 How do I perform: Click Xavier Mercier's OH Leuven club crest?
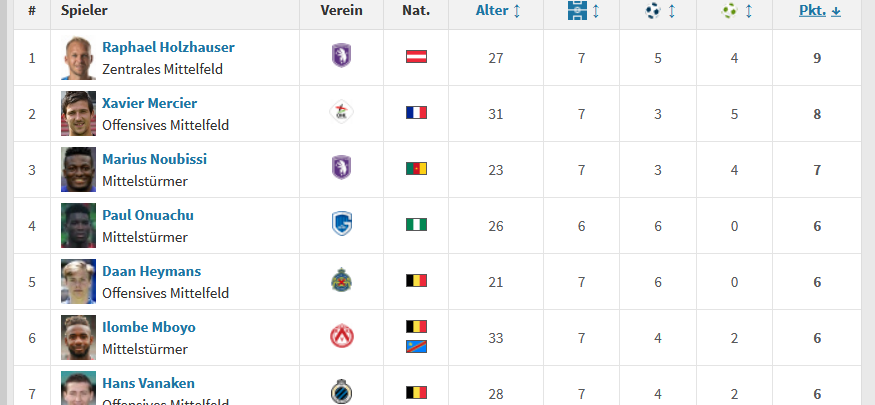pyautogui.click(x=342, y=112)
